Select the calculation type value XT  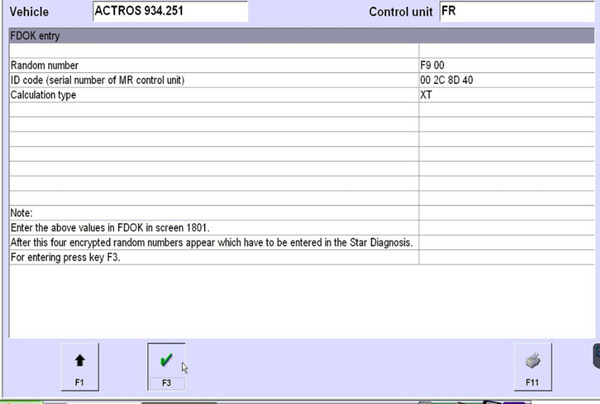tap(426, 95)
